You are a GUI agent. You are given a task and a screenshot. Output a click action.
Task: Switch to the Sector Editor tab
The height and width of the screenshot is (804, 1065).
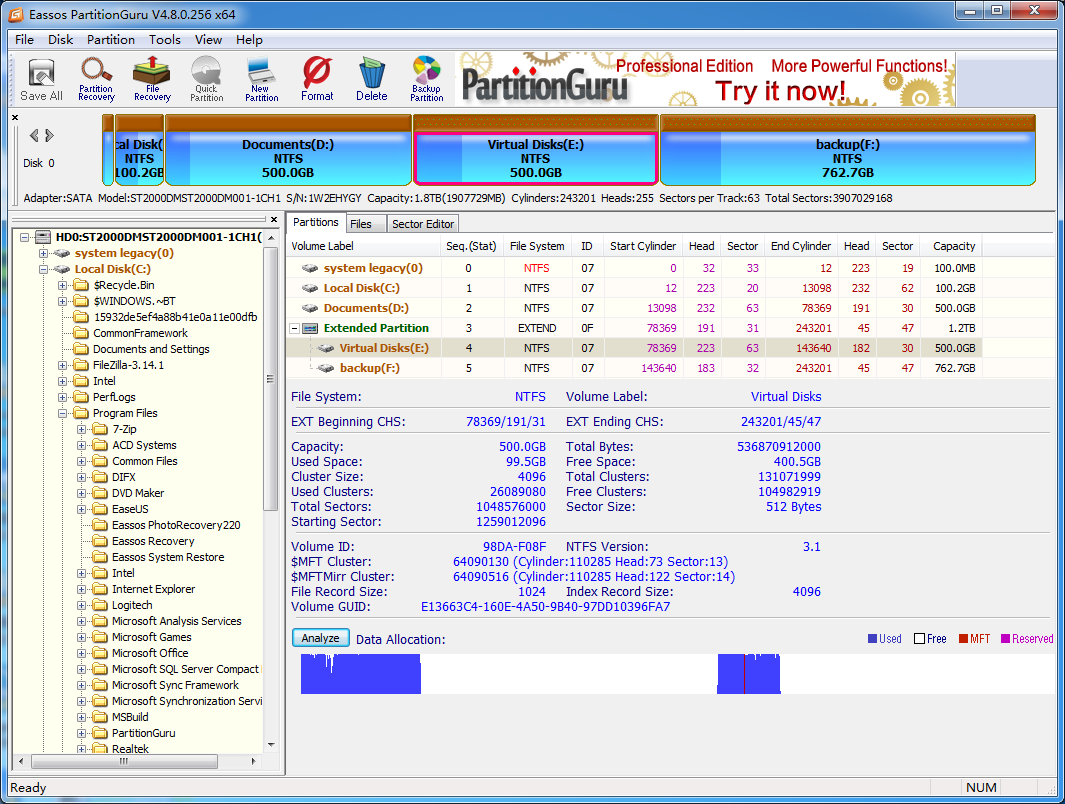pyautogui.click(x=422, y=224)
